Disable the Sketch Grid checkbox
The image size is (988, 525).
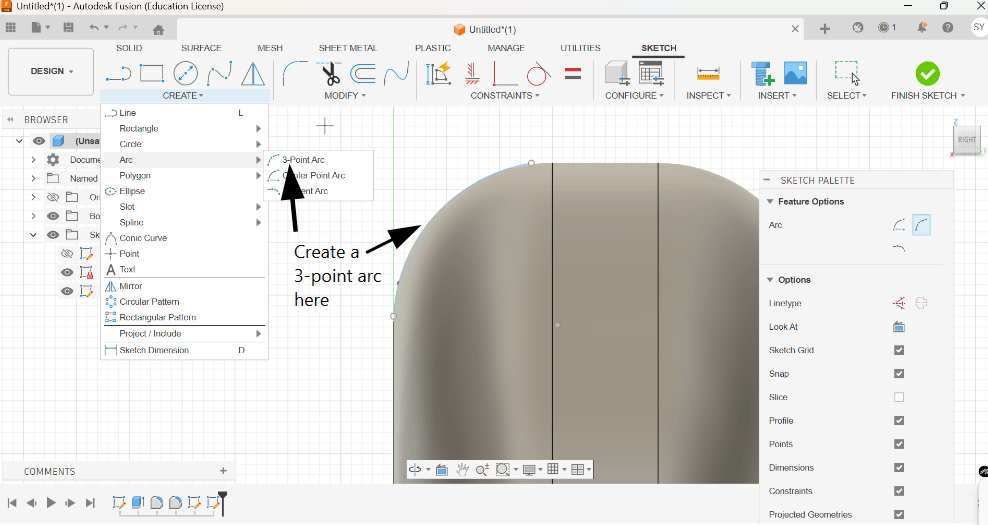[x=899, y=350]
